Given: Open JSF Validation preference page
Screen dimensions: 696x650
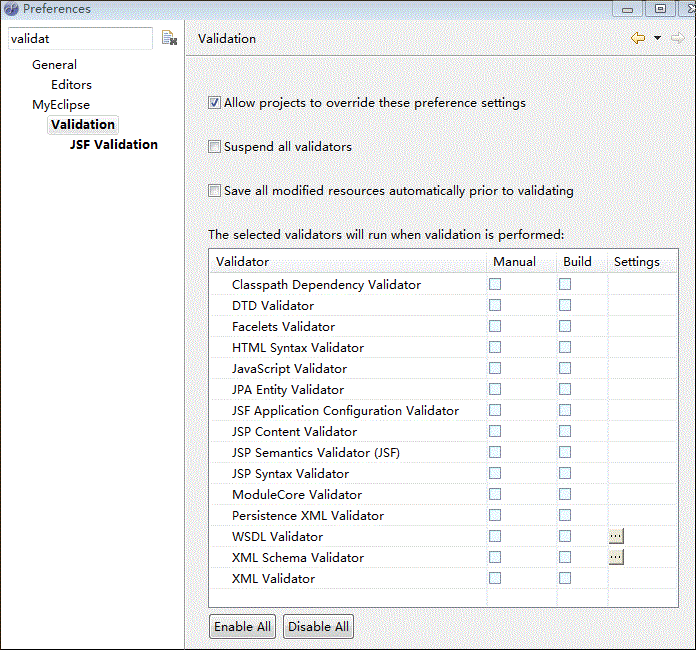Looking at the screenshot, I should tap(113, 145).
